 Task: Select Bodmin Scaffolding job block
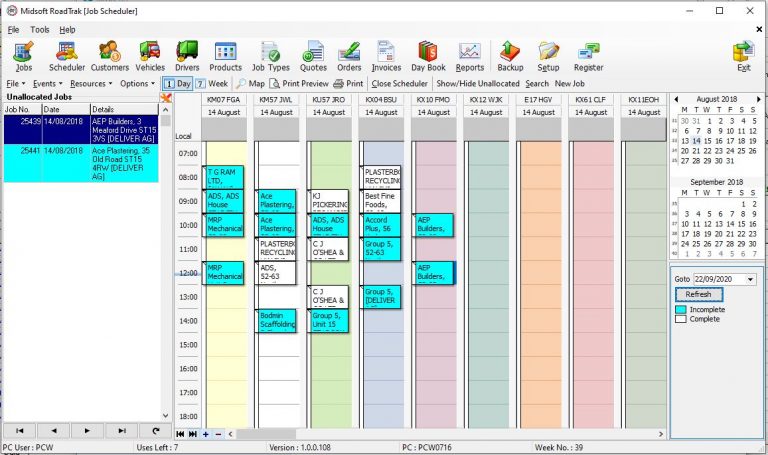[x=277, y=321]
